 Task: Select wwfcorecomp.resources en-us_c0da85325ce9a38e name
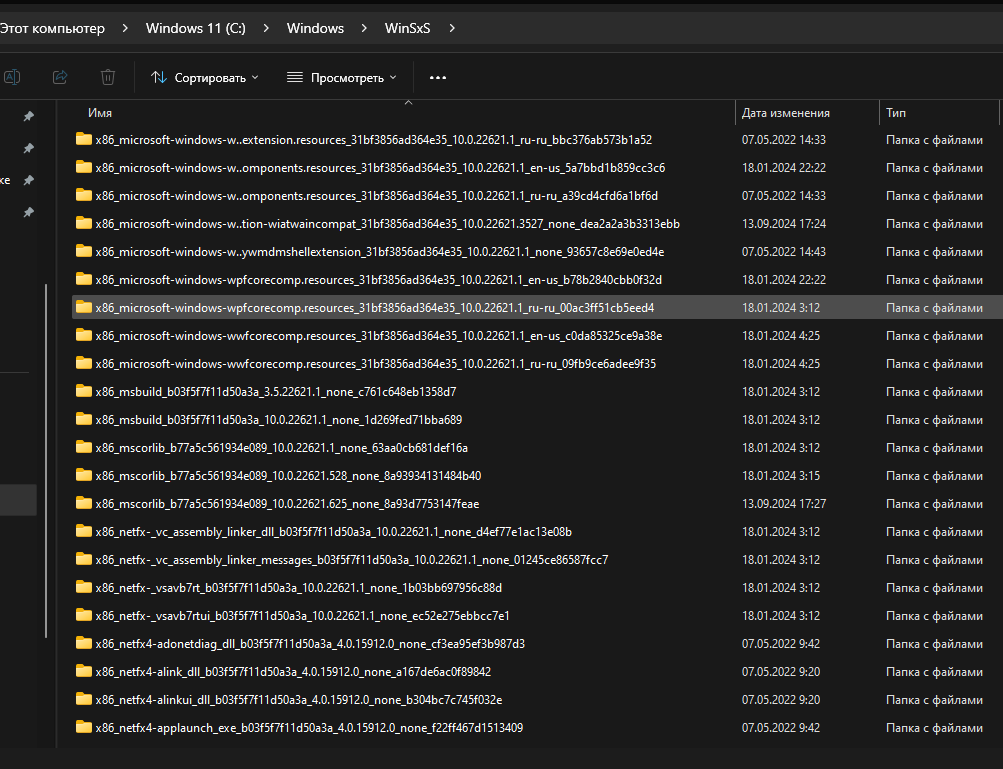(x=379, y=336)
